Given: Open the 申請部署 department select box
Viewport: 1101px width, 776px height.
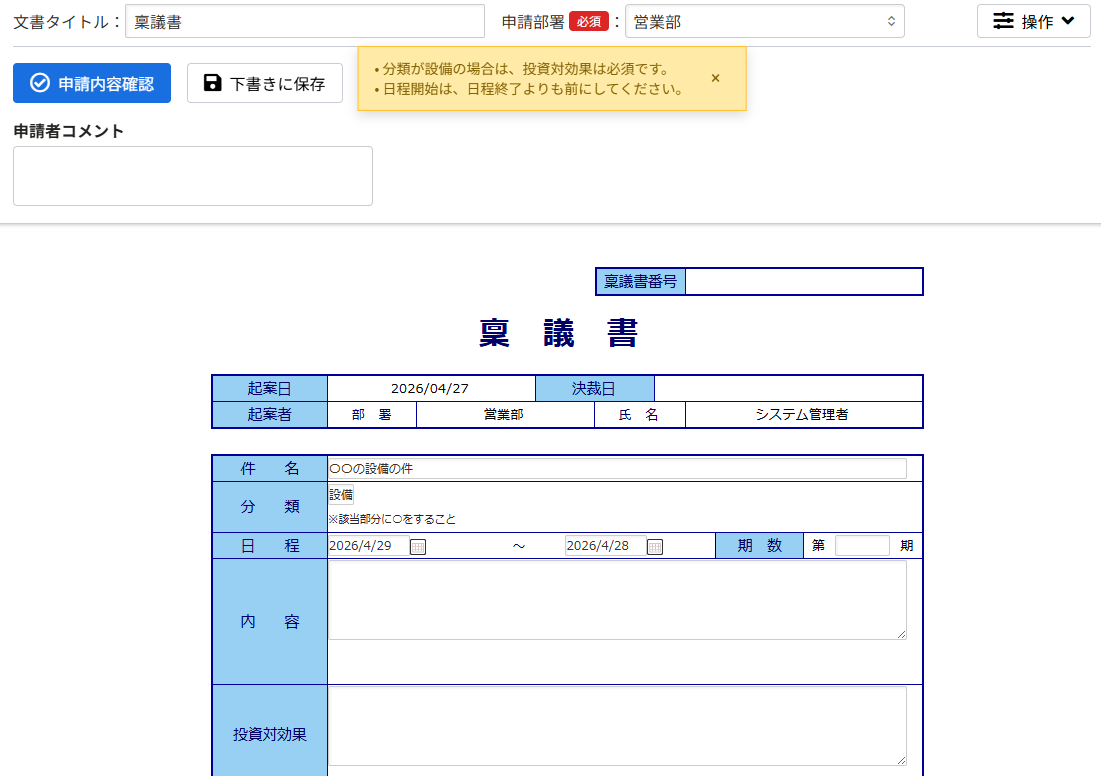Looking at the screenshot, I should click(x=765, y=21).
